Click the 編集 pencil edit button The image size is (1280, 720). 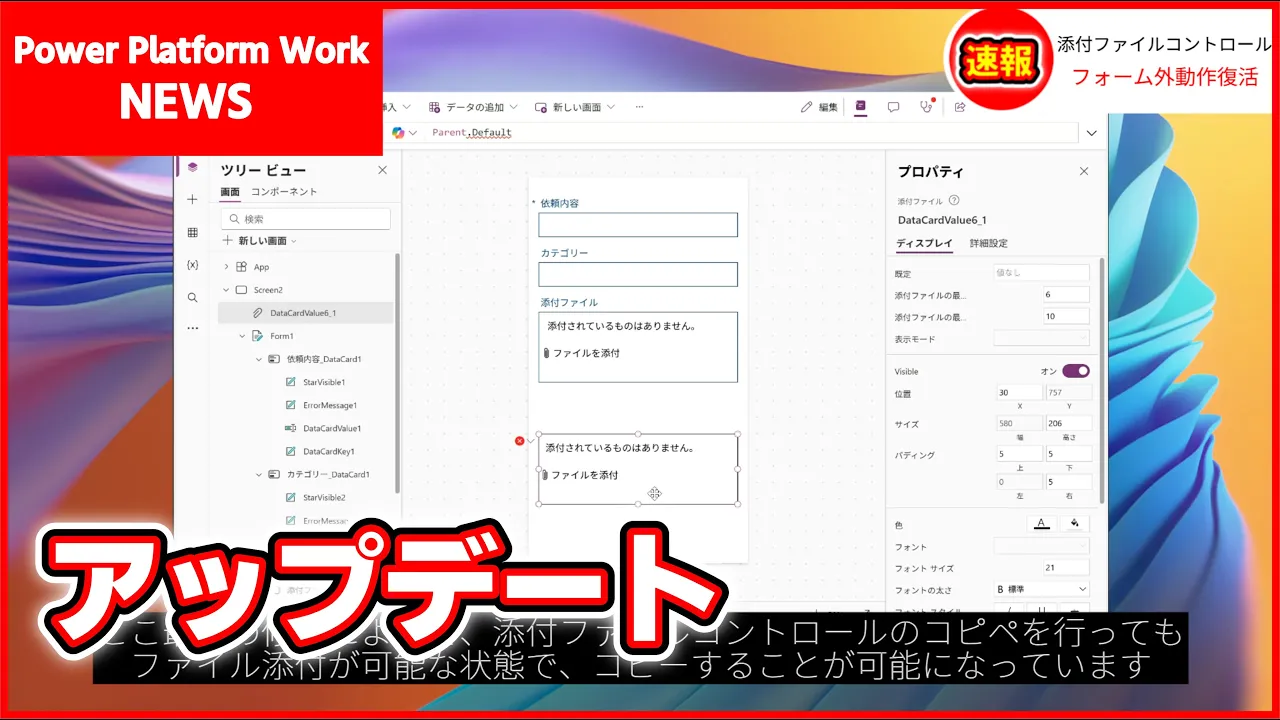point(820,107)
